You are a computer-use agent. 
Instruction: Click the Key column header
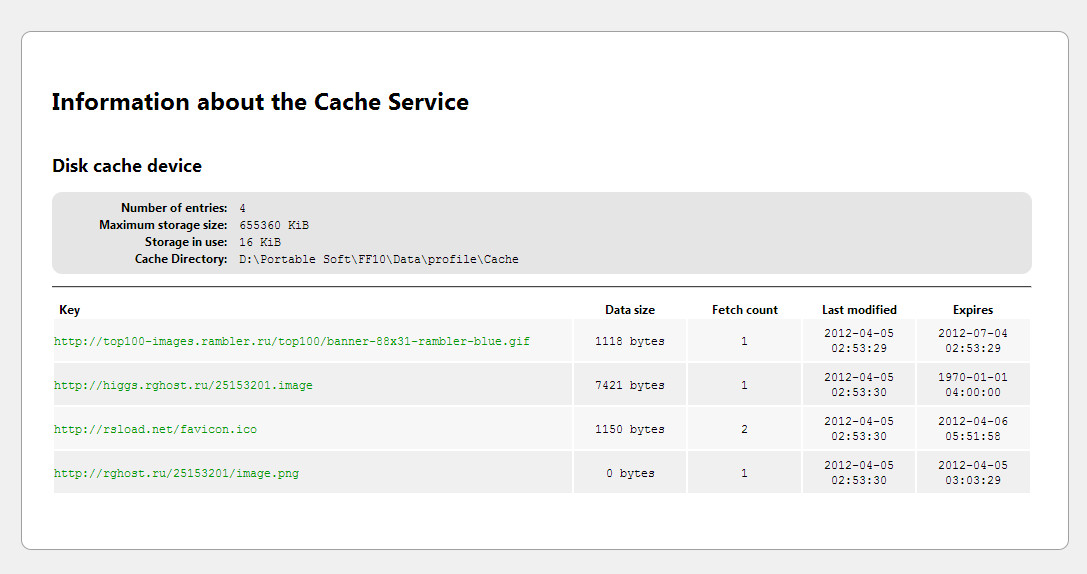point(69,310)
